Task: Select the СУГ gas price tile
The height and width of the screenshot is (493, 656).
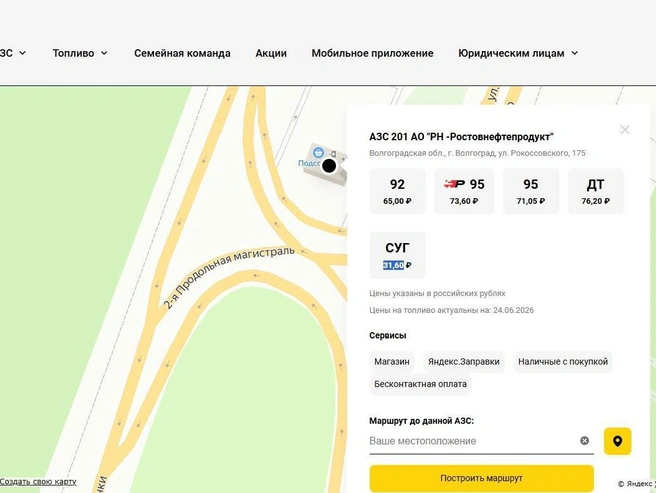Action: pos(397,255)
